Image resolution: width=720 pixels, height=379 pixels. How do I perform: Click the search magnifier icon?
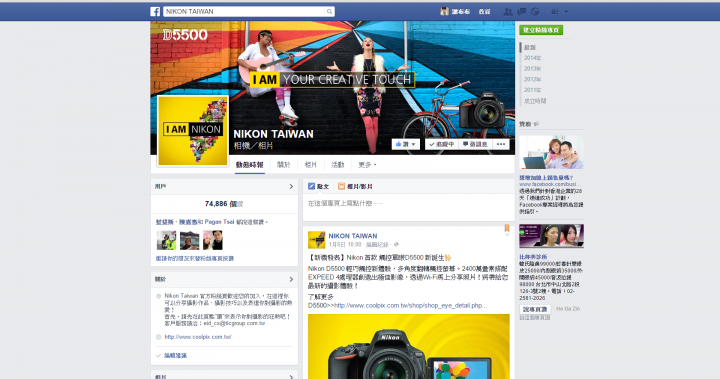coord(329,11)
